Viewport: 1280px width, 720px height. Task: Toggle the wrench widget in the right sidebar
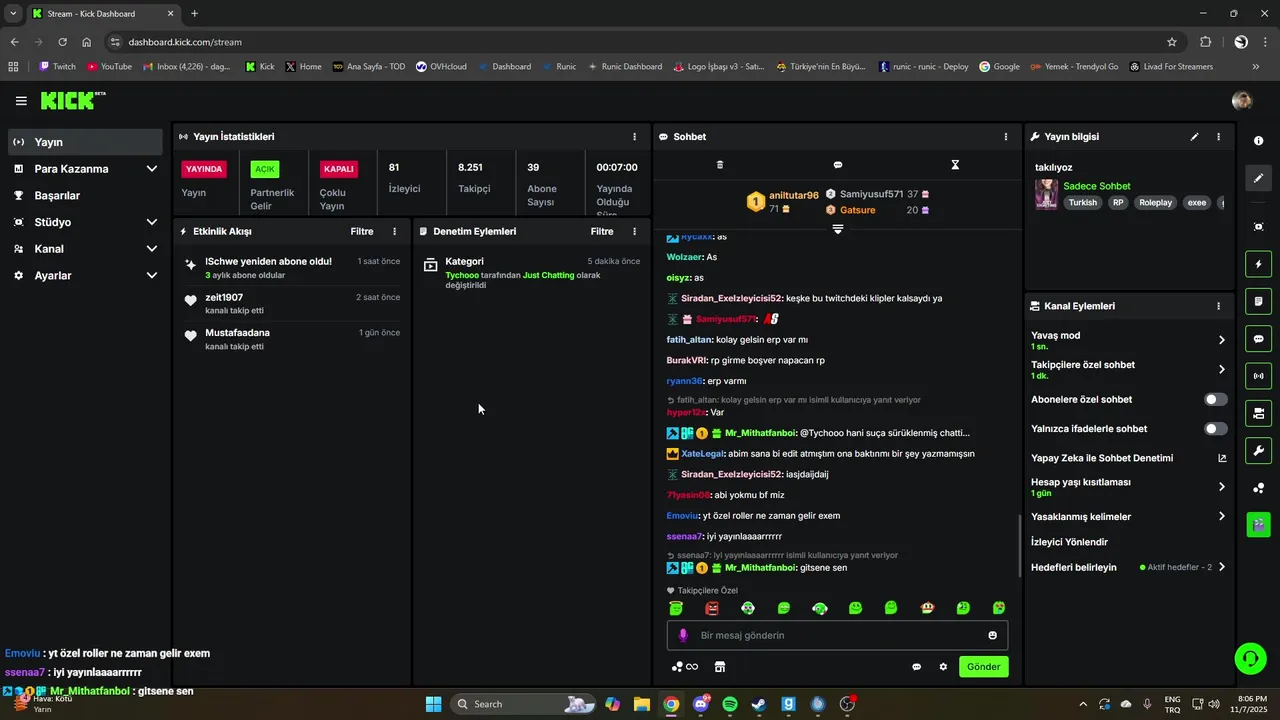(1258, 450)
